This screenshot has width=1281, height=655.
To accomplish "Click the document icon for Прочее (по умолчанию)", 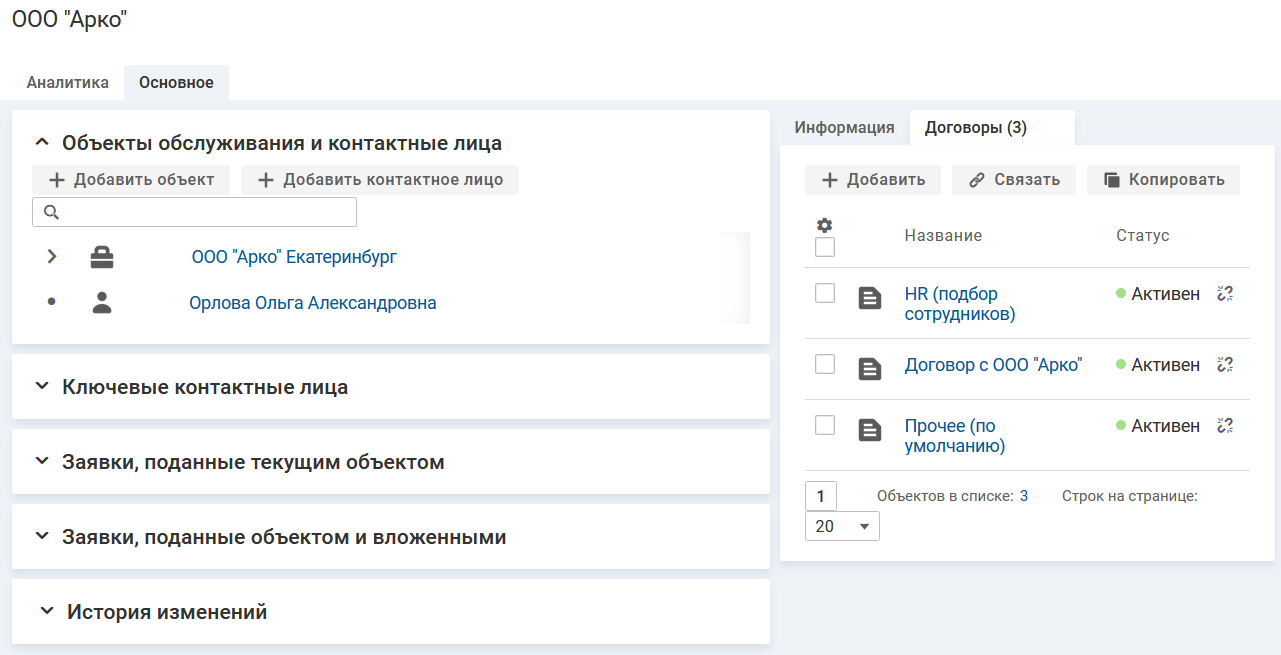I will (870, 430).
